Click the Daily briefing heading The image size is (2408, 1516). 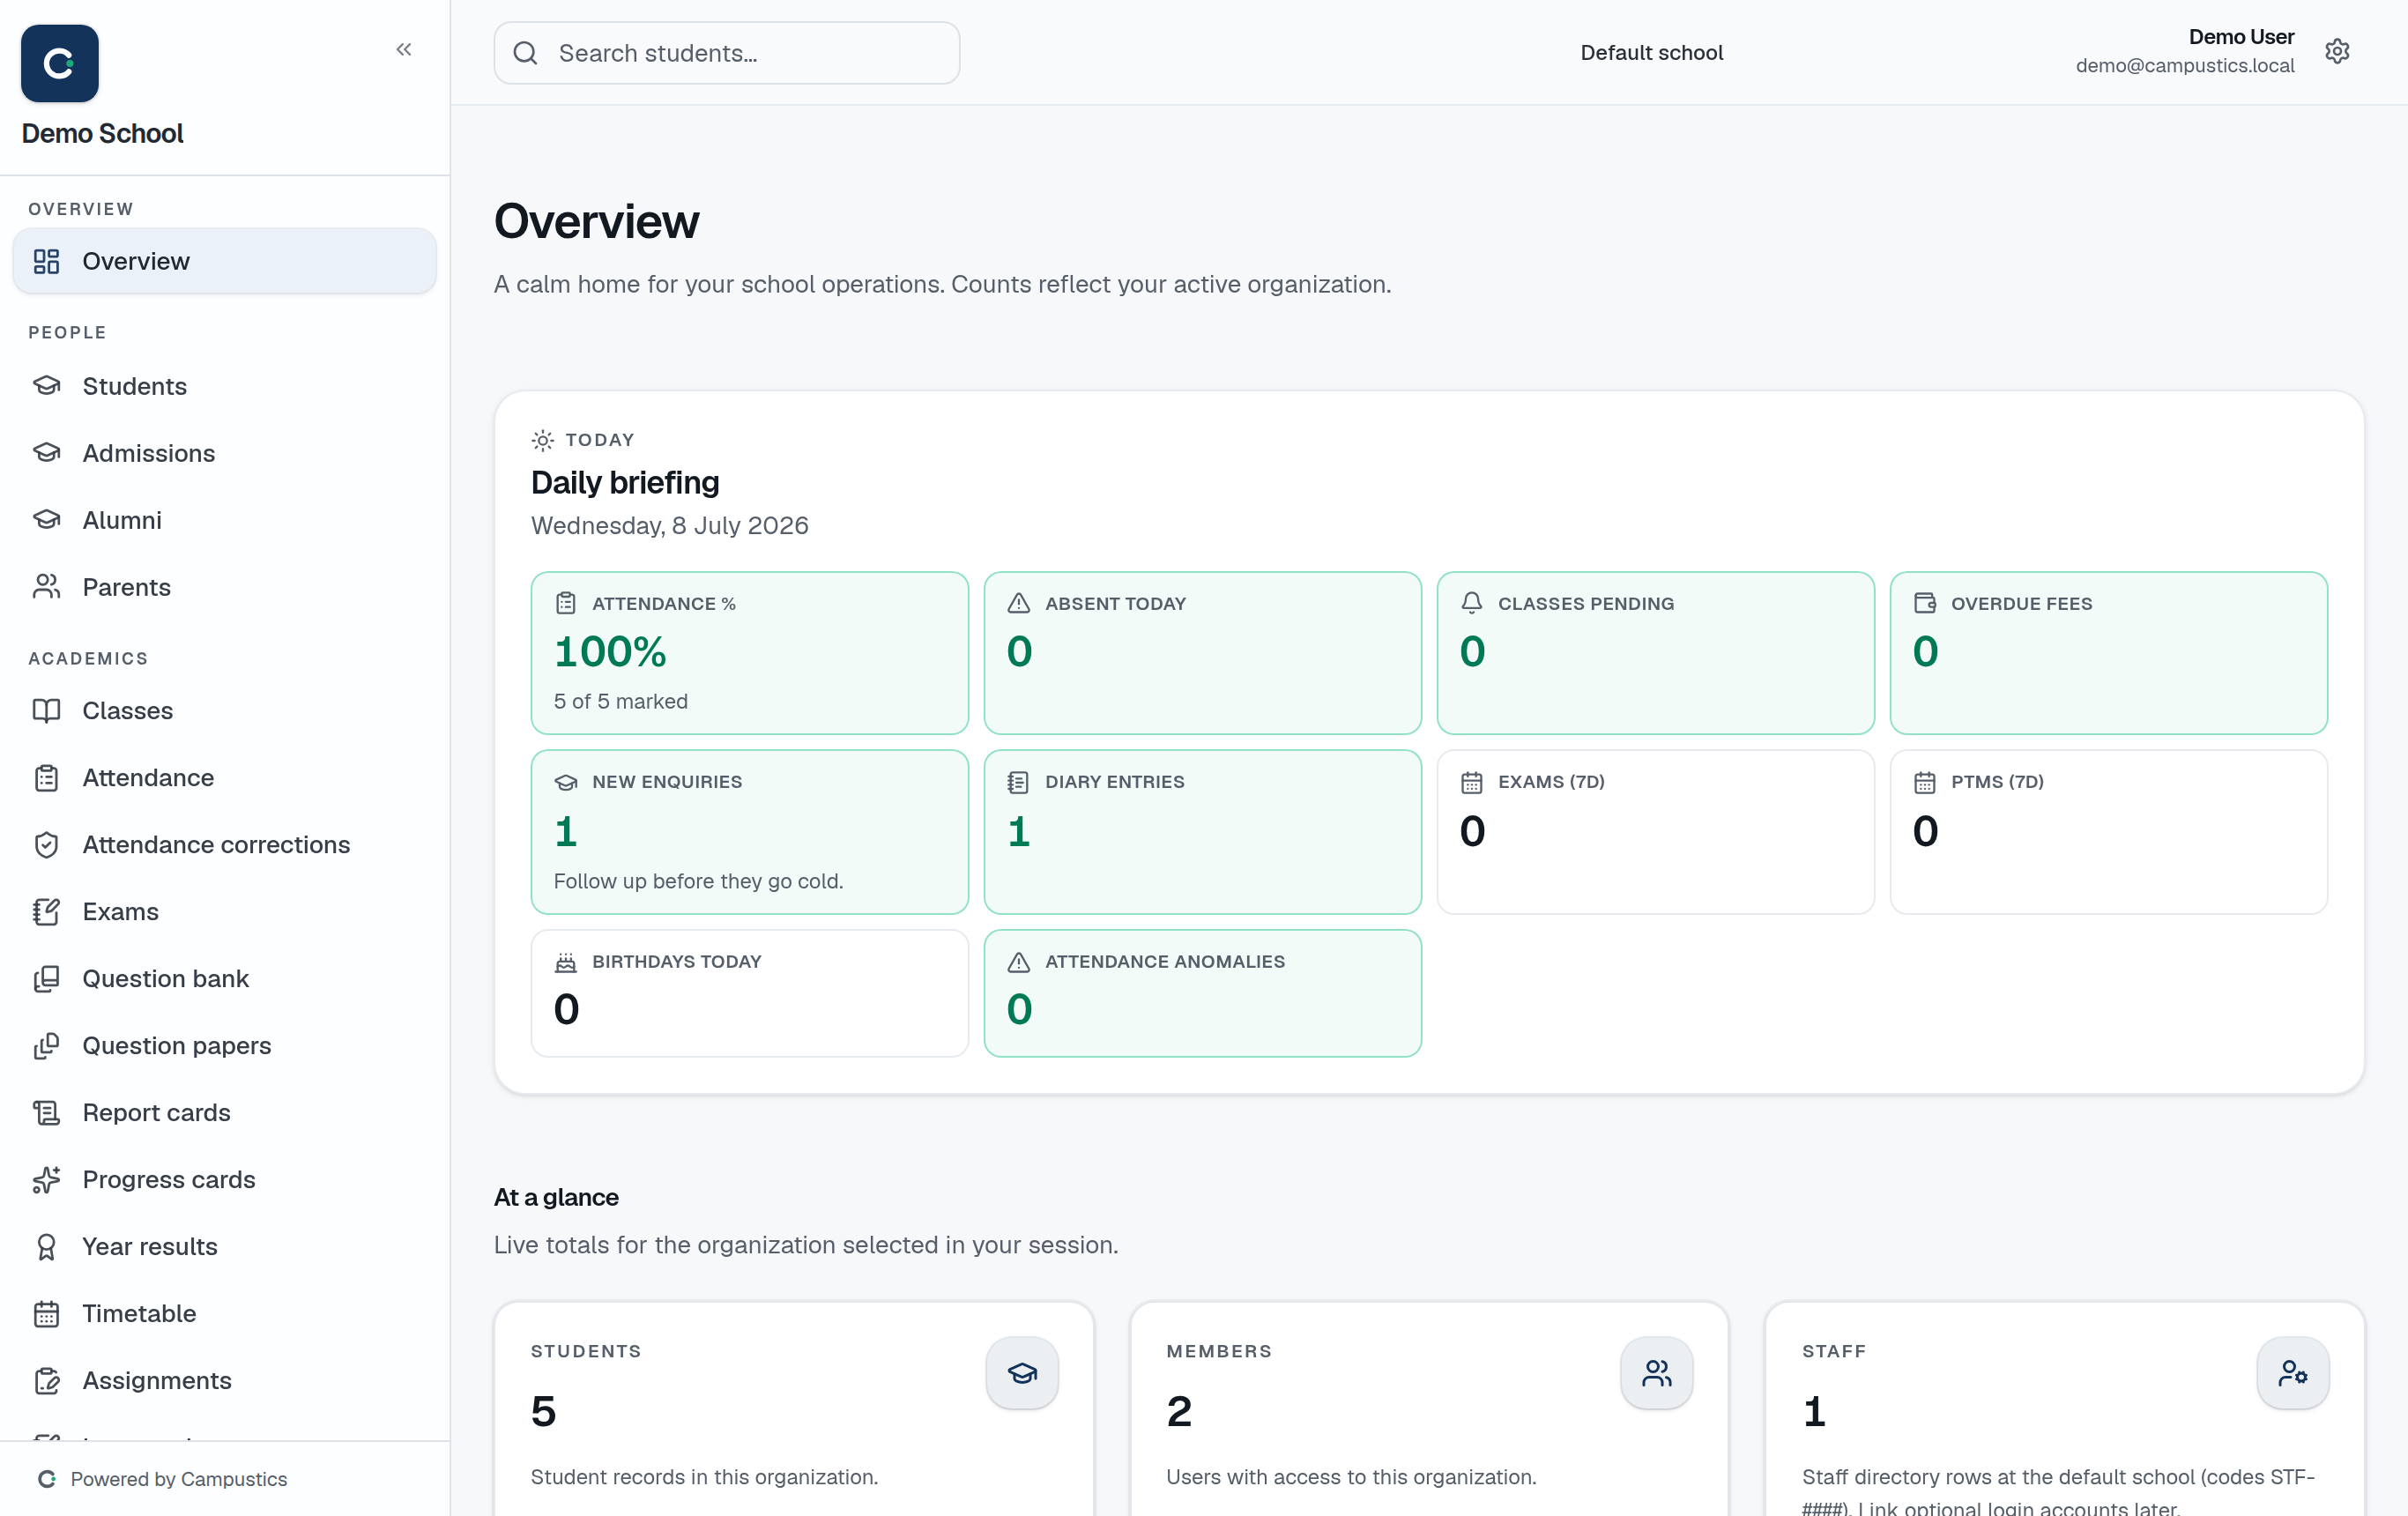625,482
